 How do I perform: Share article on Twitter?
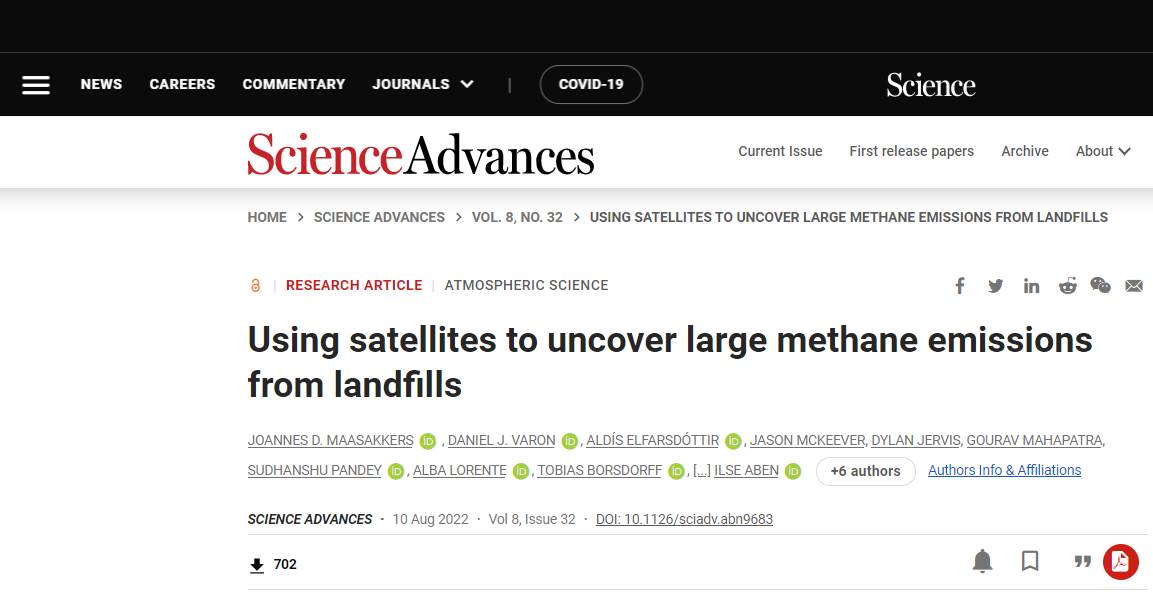(996, 286)
